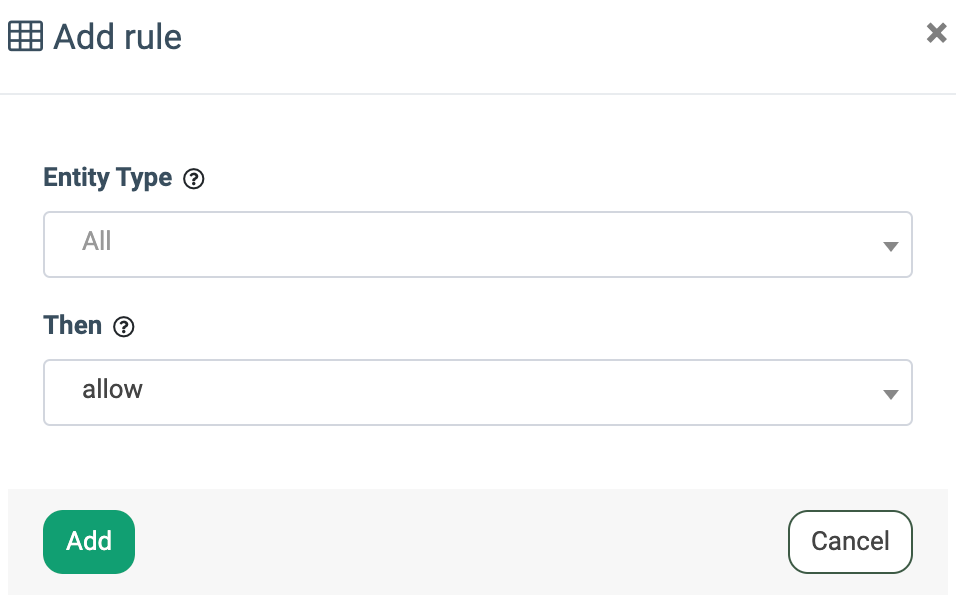This screenshot has width=956, height=602.
Task: Click the Entity Type dropdown arrow
Action: click(x=890, y=246)
